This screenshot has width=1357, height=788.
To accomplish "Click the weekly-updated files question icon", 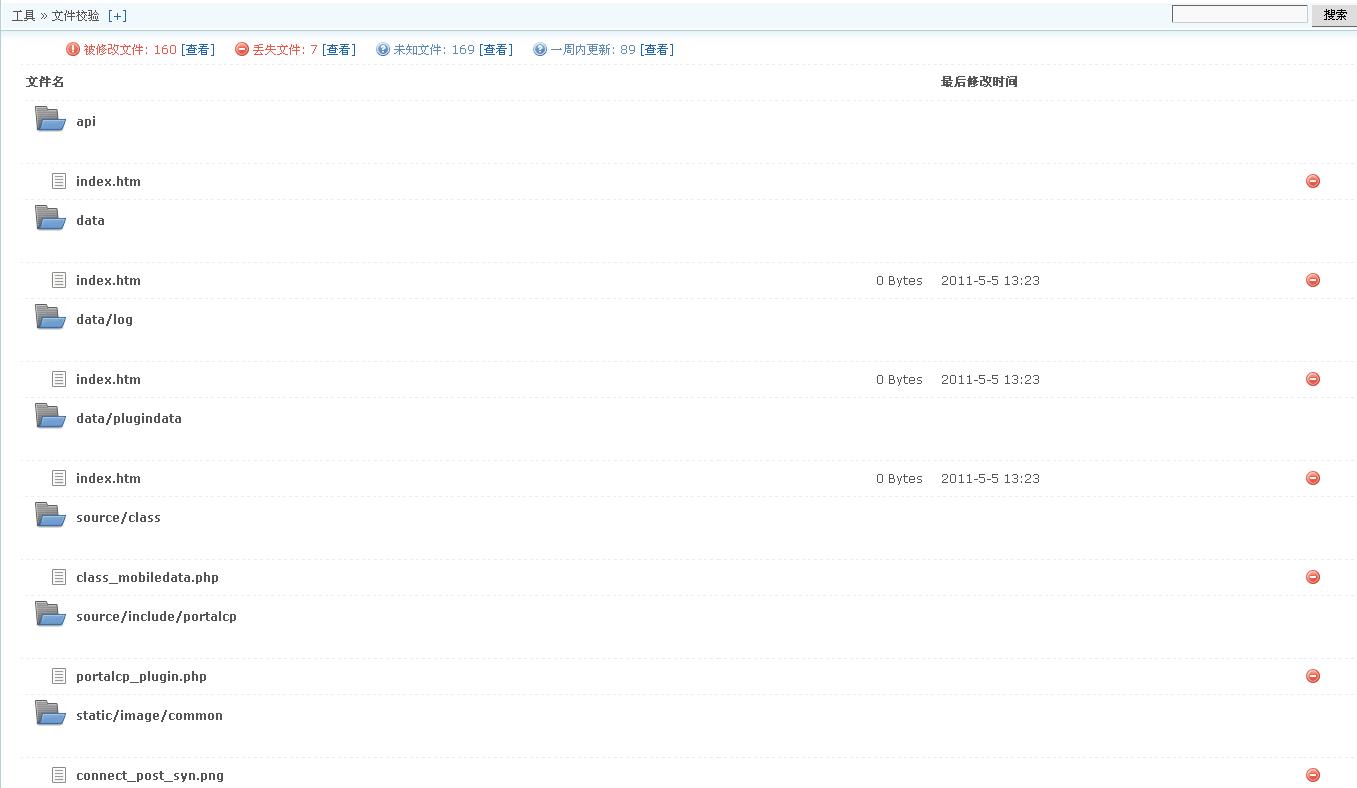I will coord(540,49).
